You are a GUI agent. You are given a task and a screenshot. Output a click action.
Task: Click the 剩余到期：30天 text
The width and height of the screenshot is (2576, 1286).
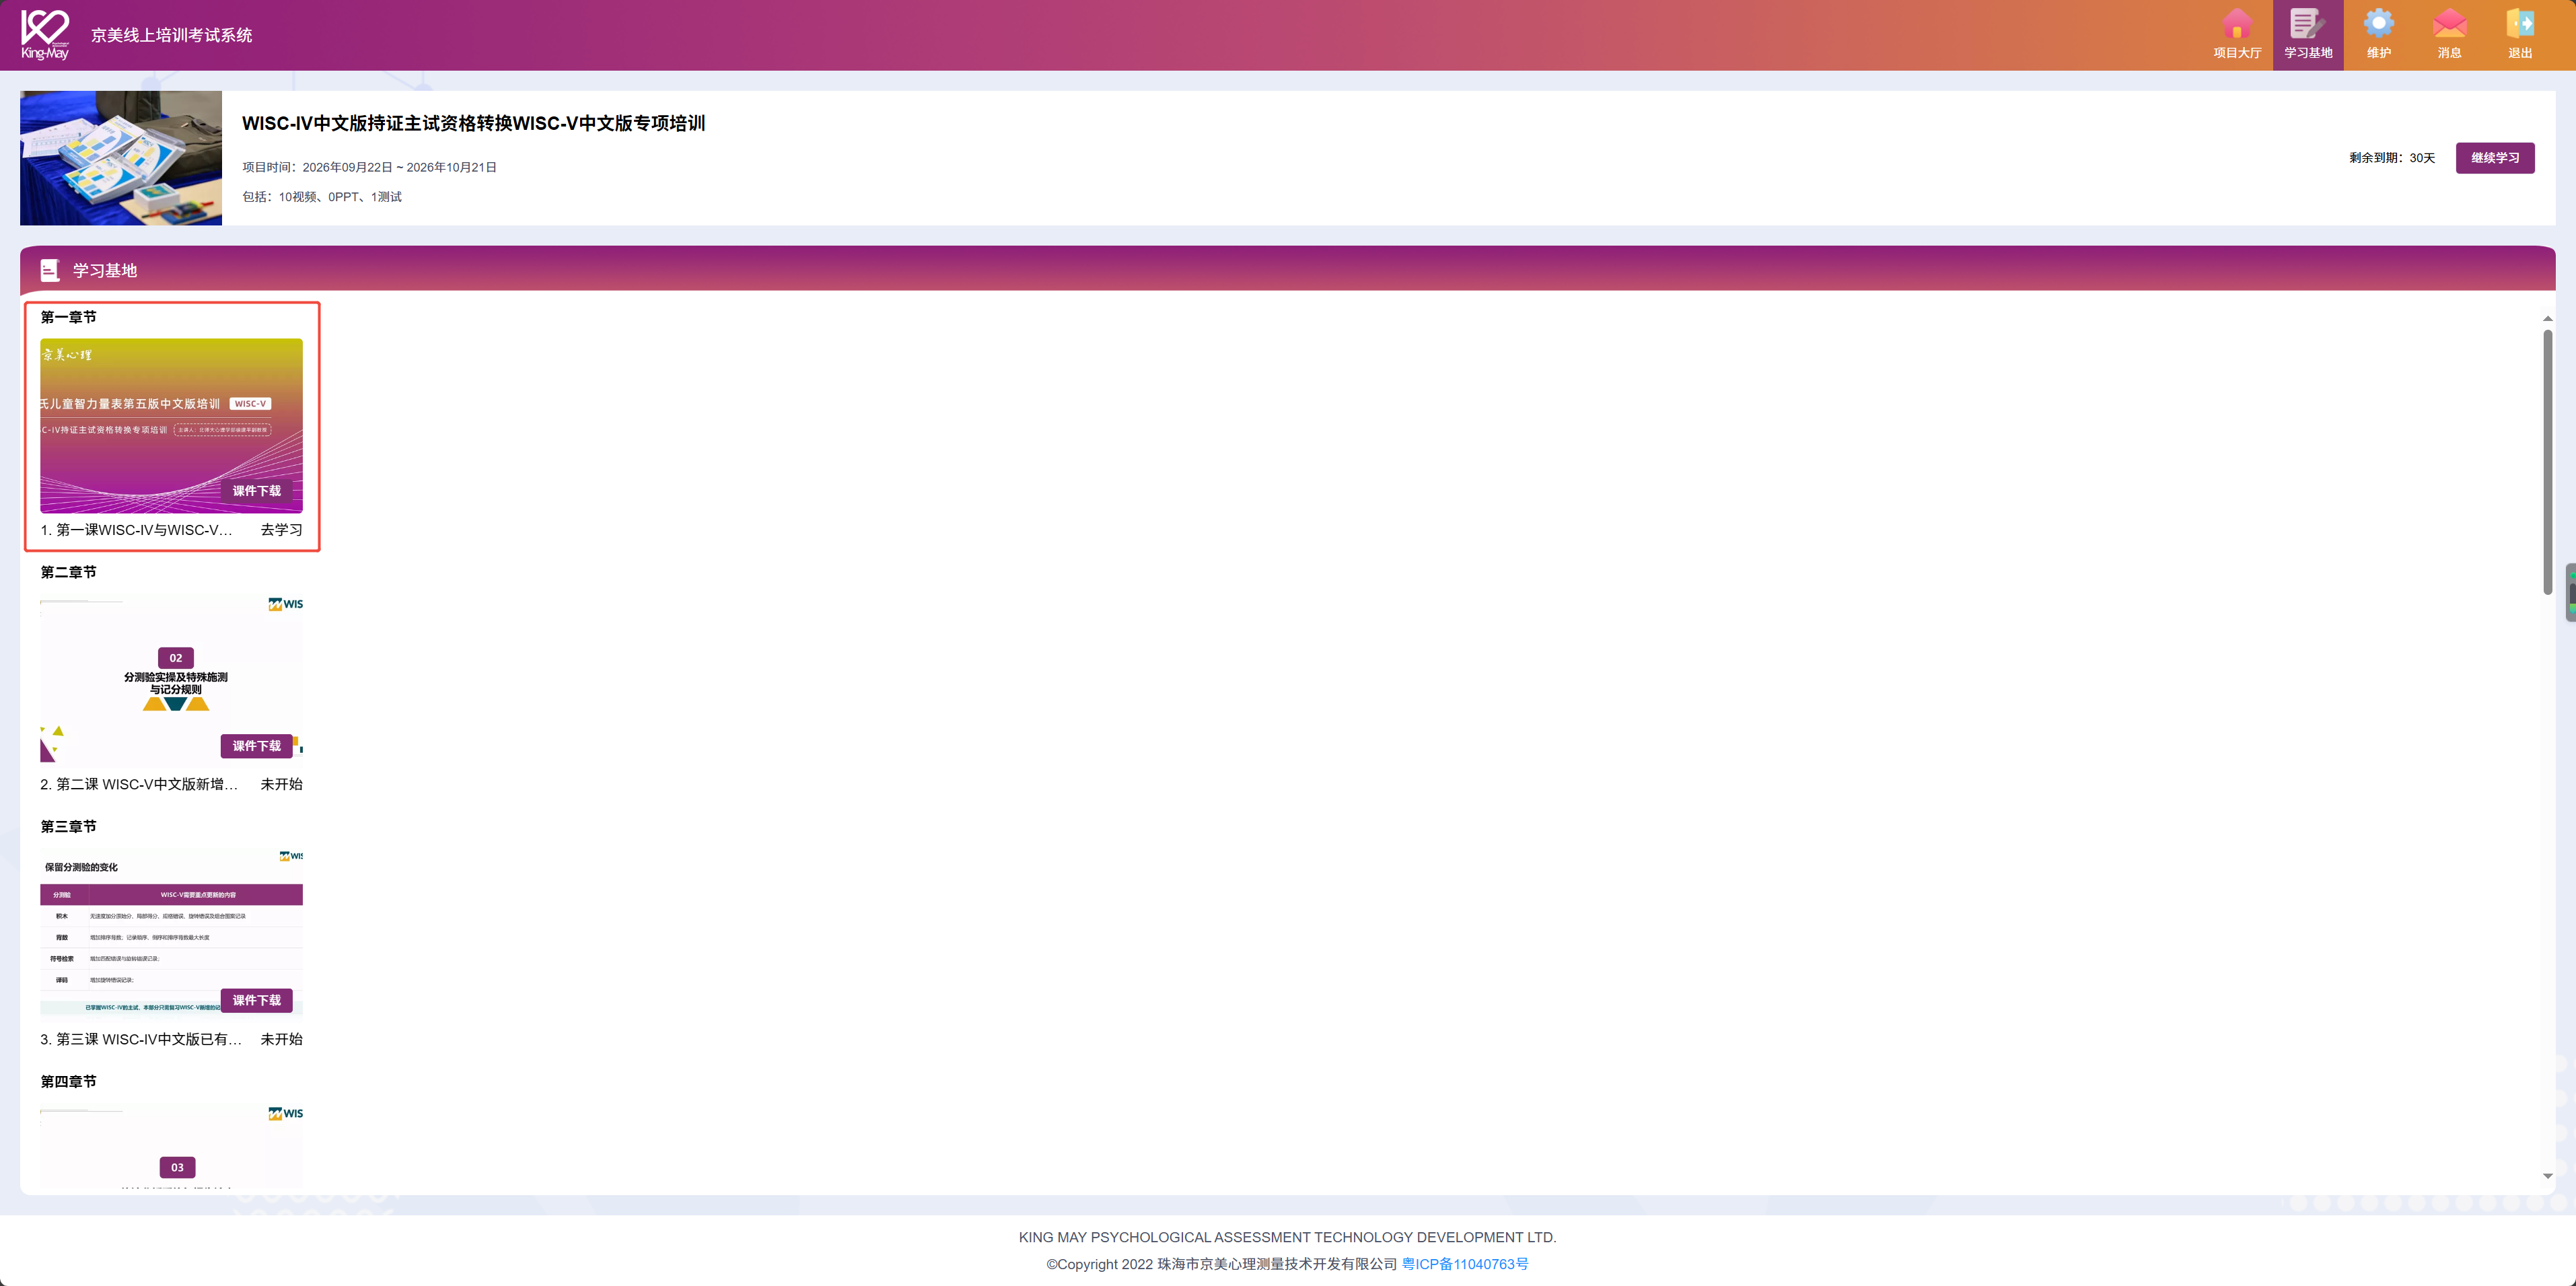(2392, 158)
